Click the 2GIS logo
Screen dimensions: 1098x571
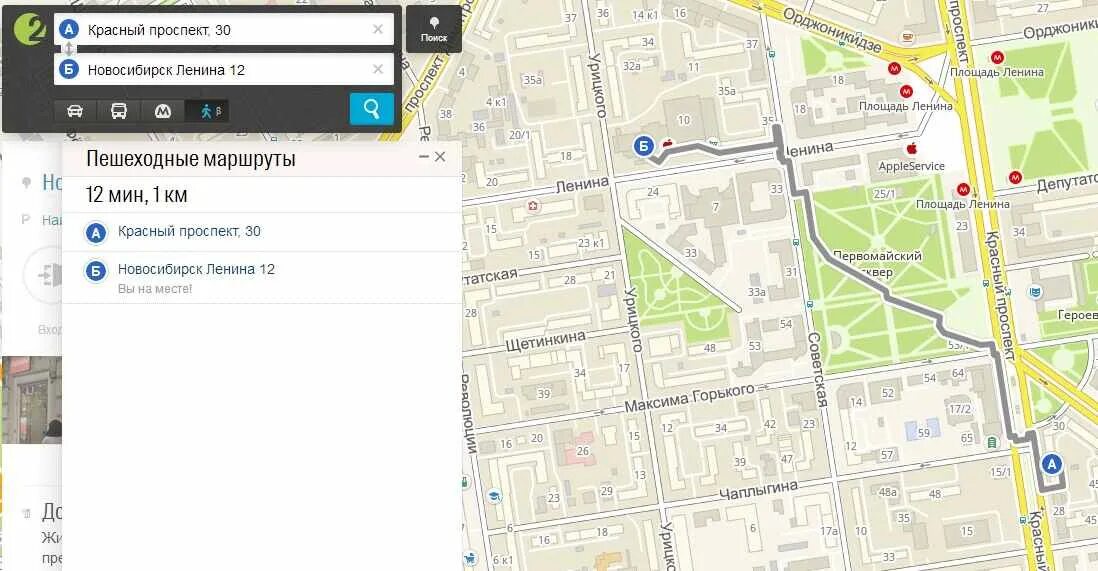click(29, 30)
